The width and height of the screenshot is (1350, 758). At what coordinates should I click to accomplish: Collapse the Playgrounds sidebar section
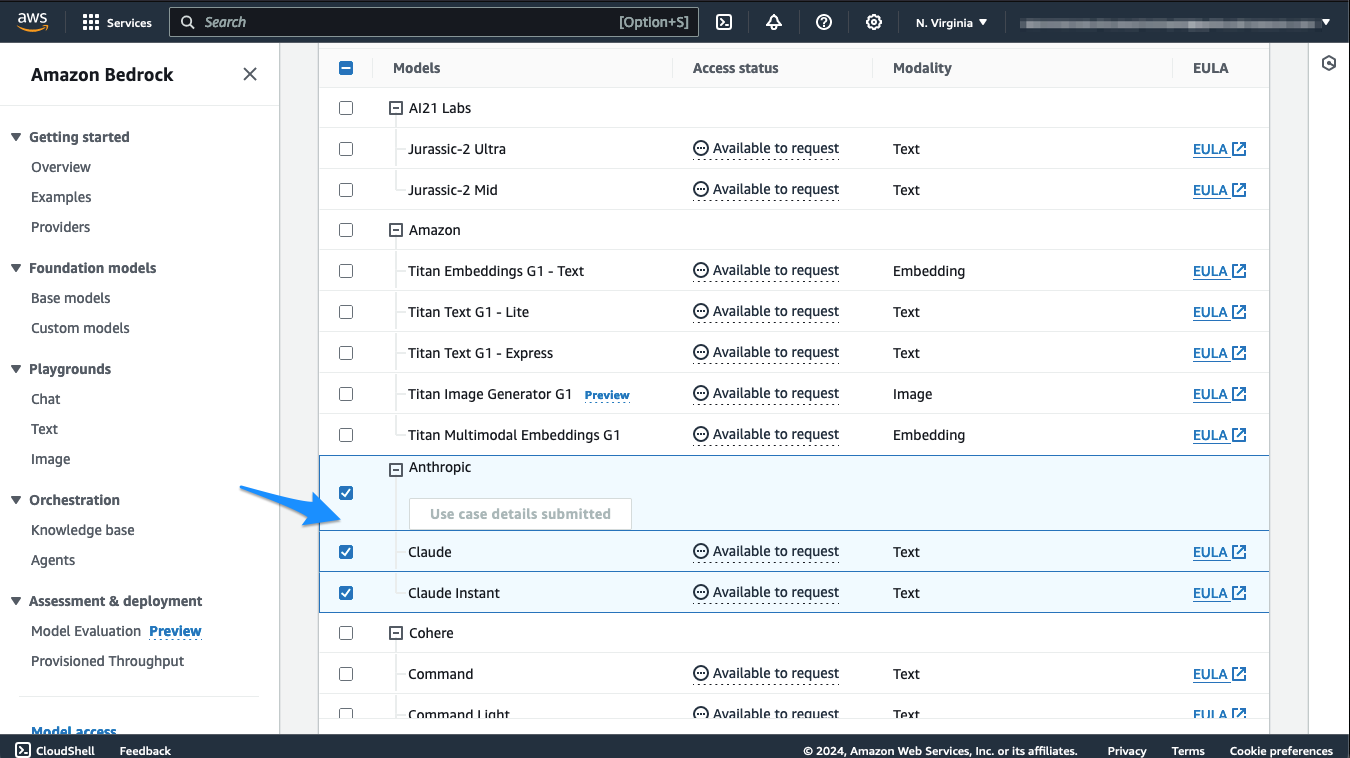16,369
